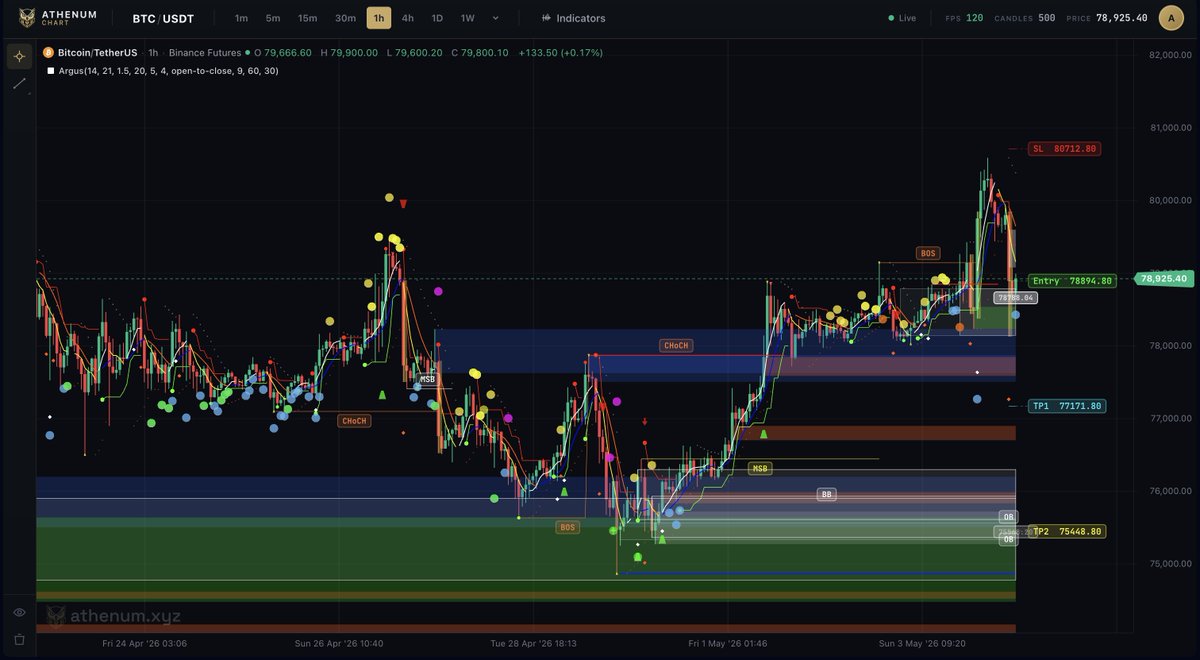Click the Bitcoin/TetherUS legend title
Viewport: 1200px width, 660px height.
[x=97, y=52]
